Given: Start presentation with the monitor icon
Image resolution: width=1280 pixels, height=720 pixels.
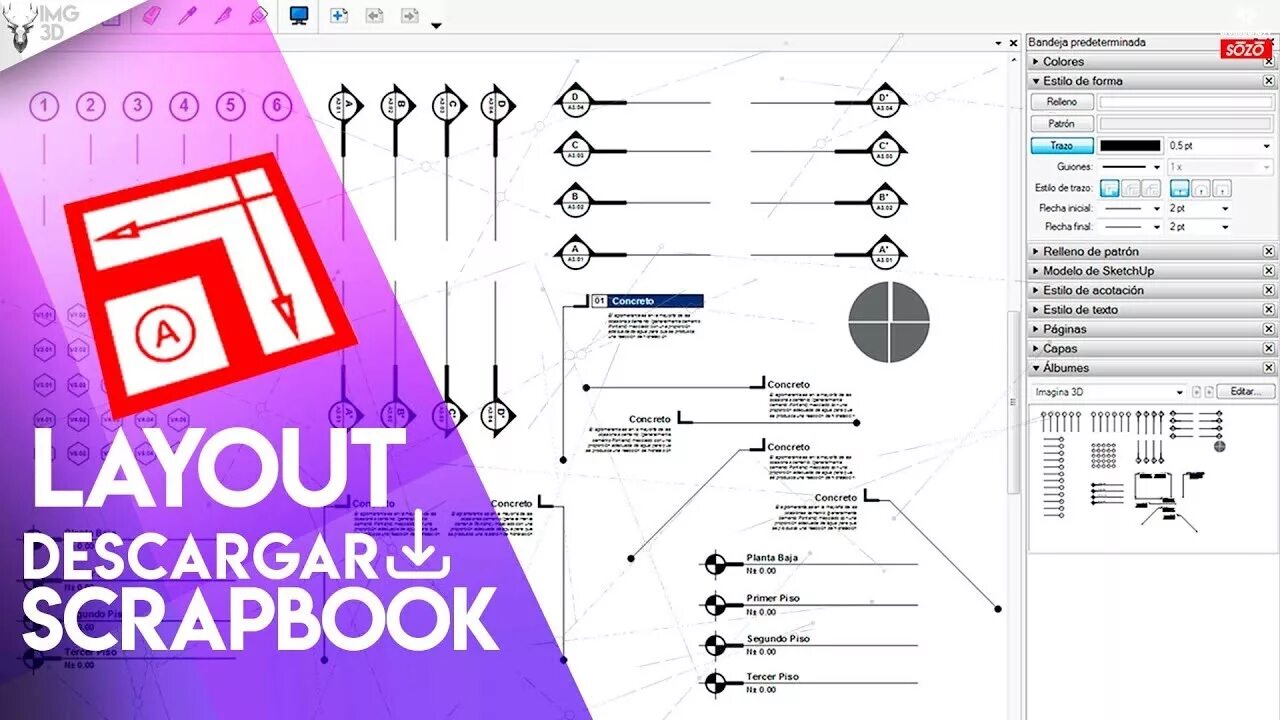Looking at the screenshot, I should click(x=298, y=16).
